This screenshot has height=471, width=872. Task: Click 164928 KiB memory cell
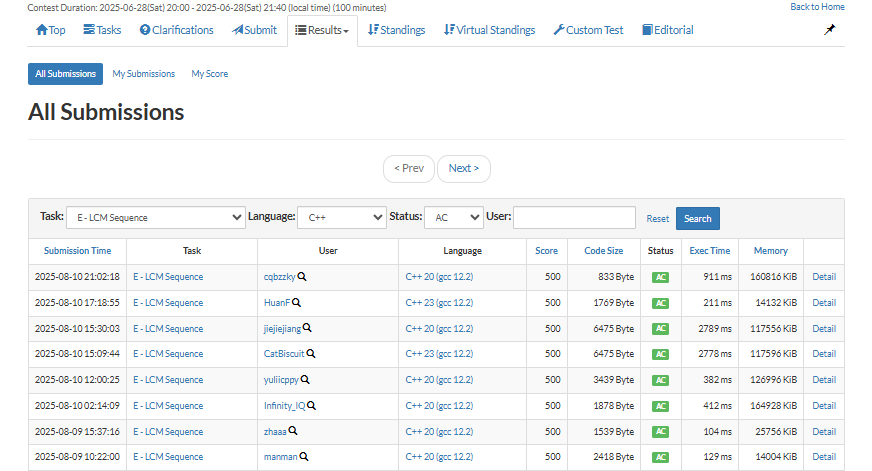pos(773,406)
